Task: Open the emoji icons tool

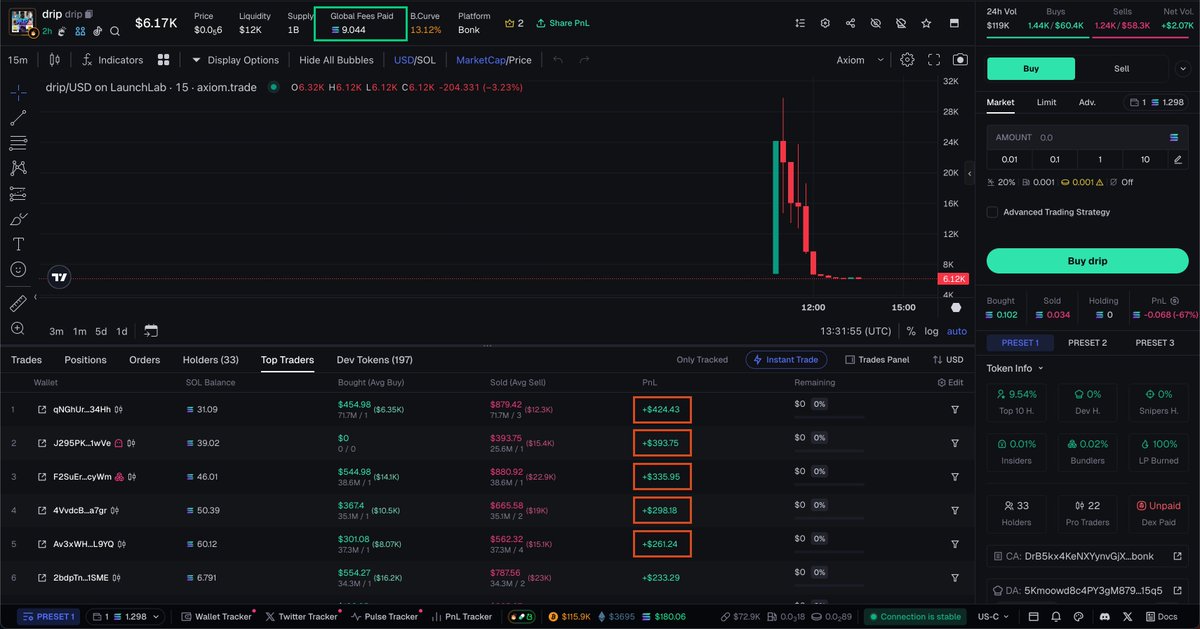Action: (18, 269)
